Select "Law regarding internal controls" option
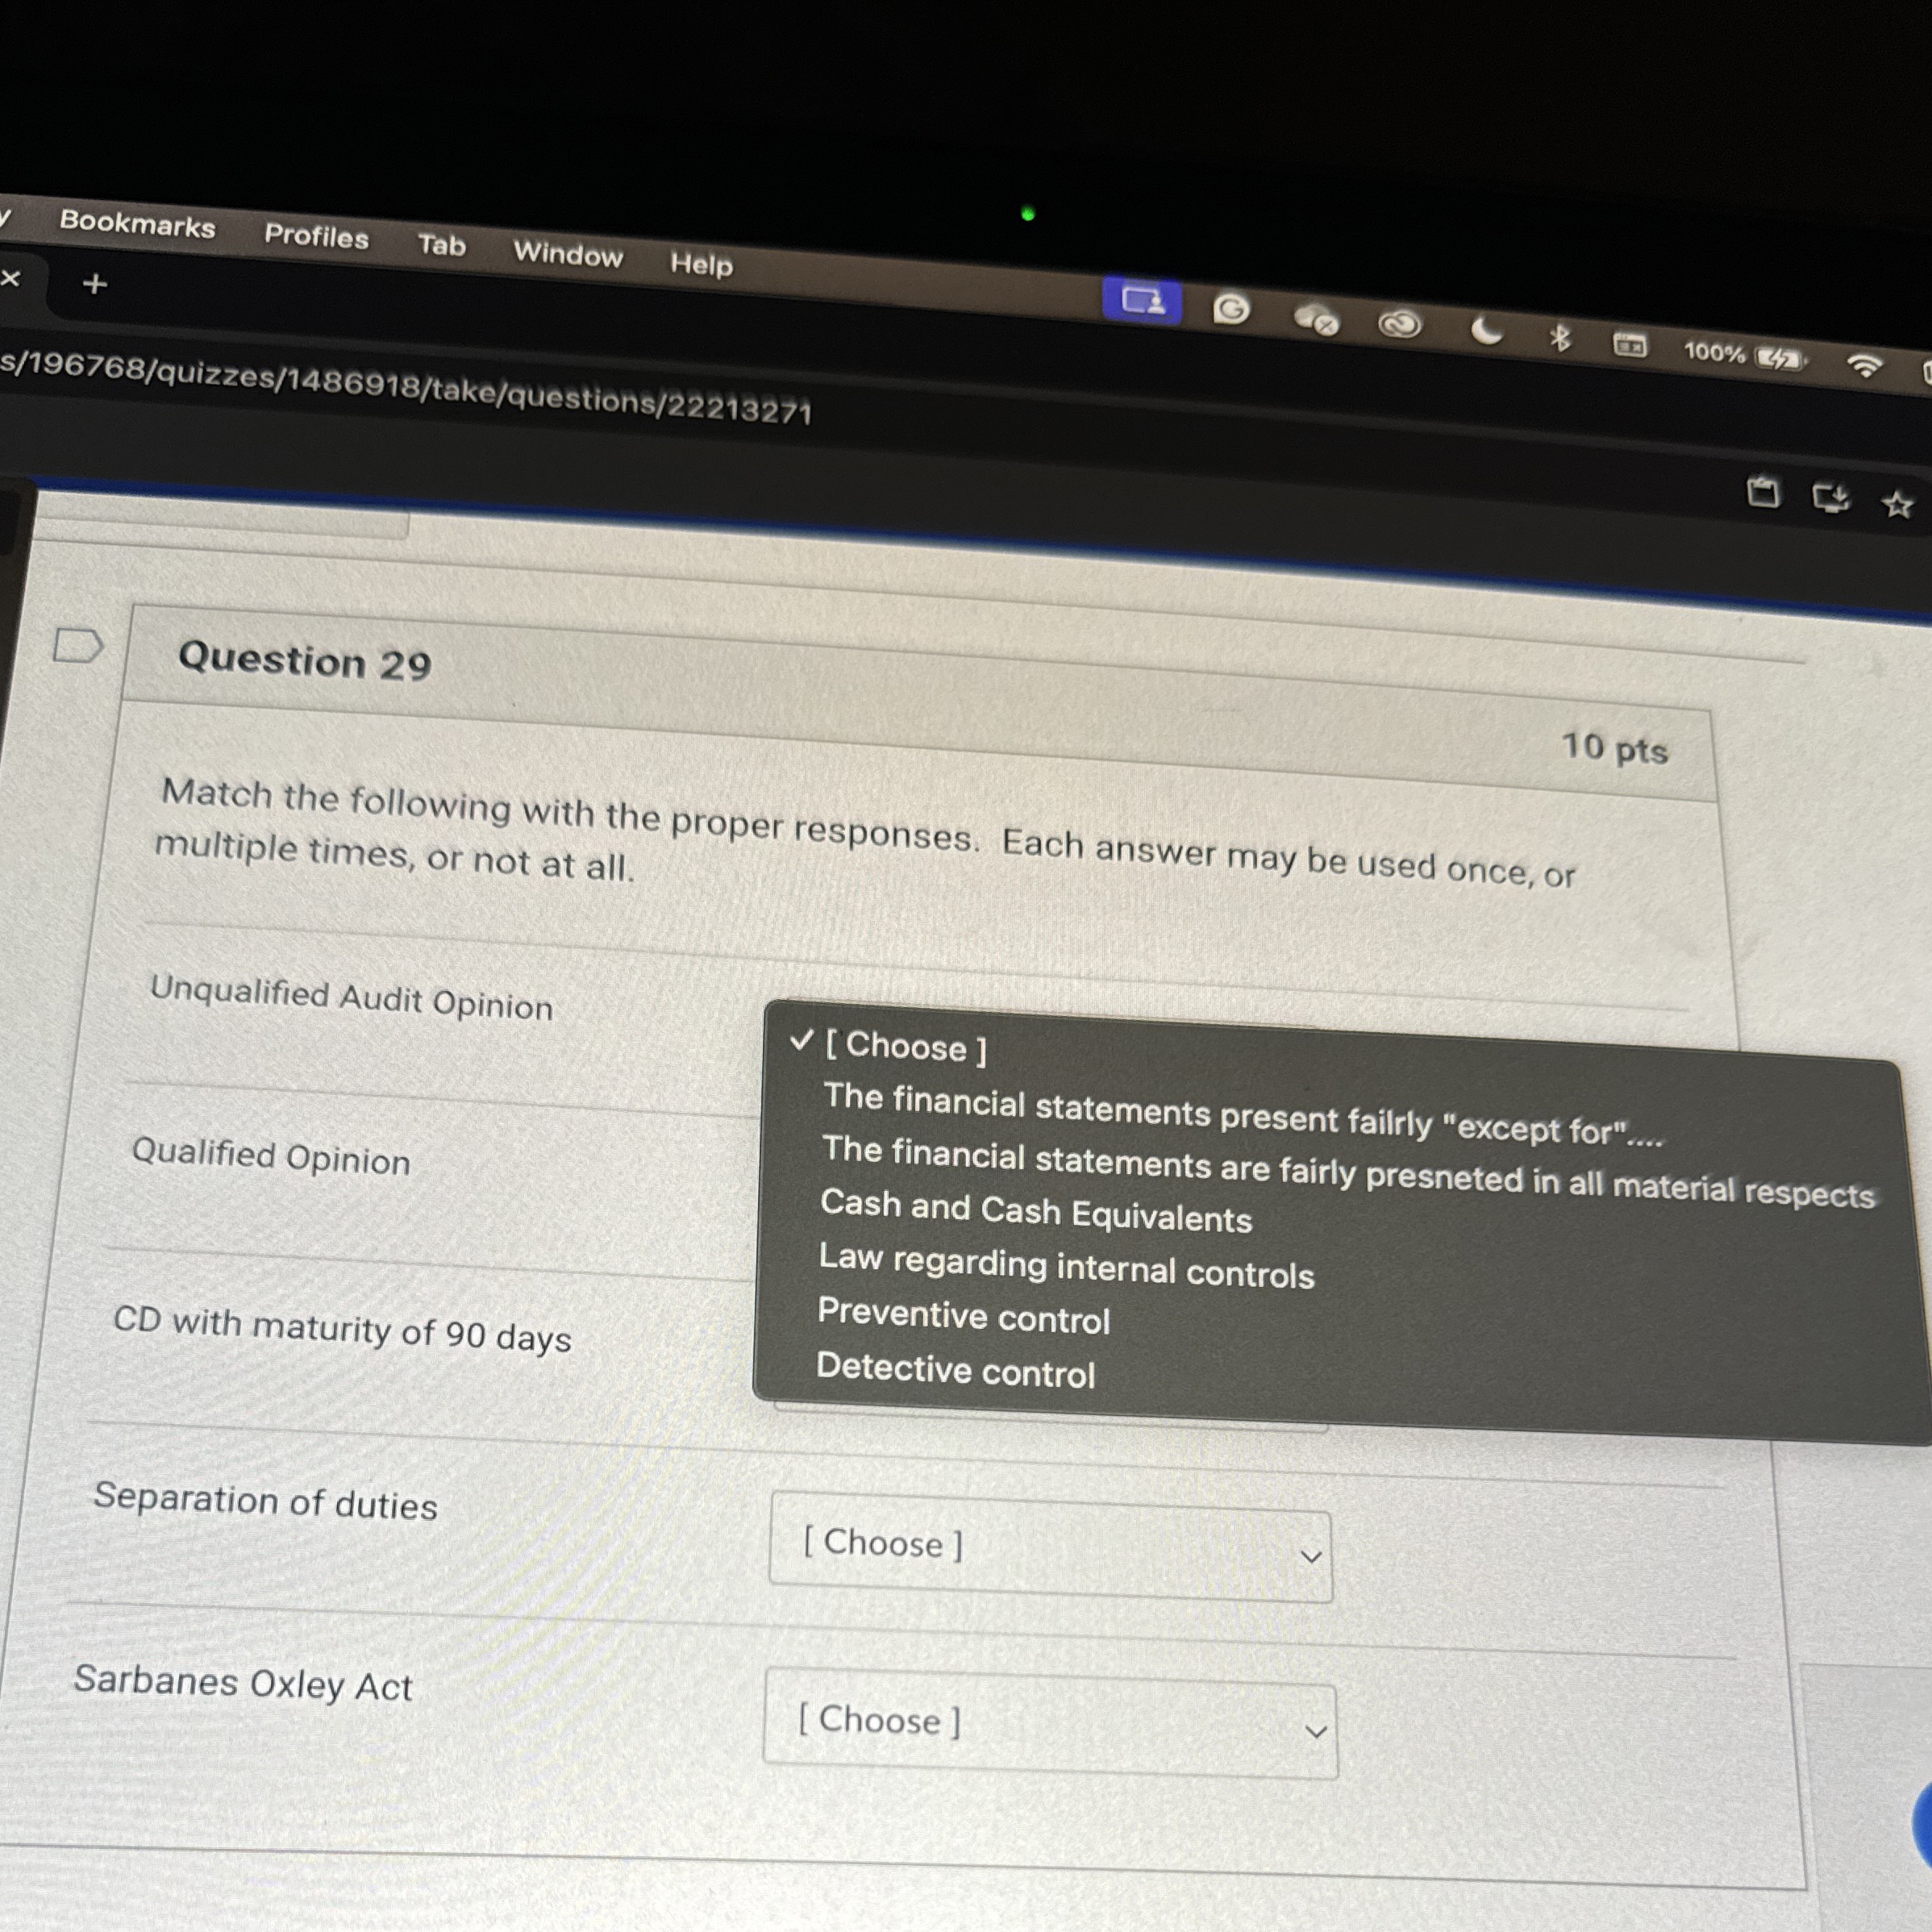The image size is (1932, 1932). point(1065,1266)
